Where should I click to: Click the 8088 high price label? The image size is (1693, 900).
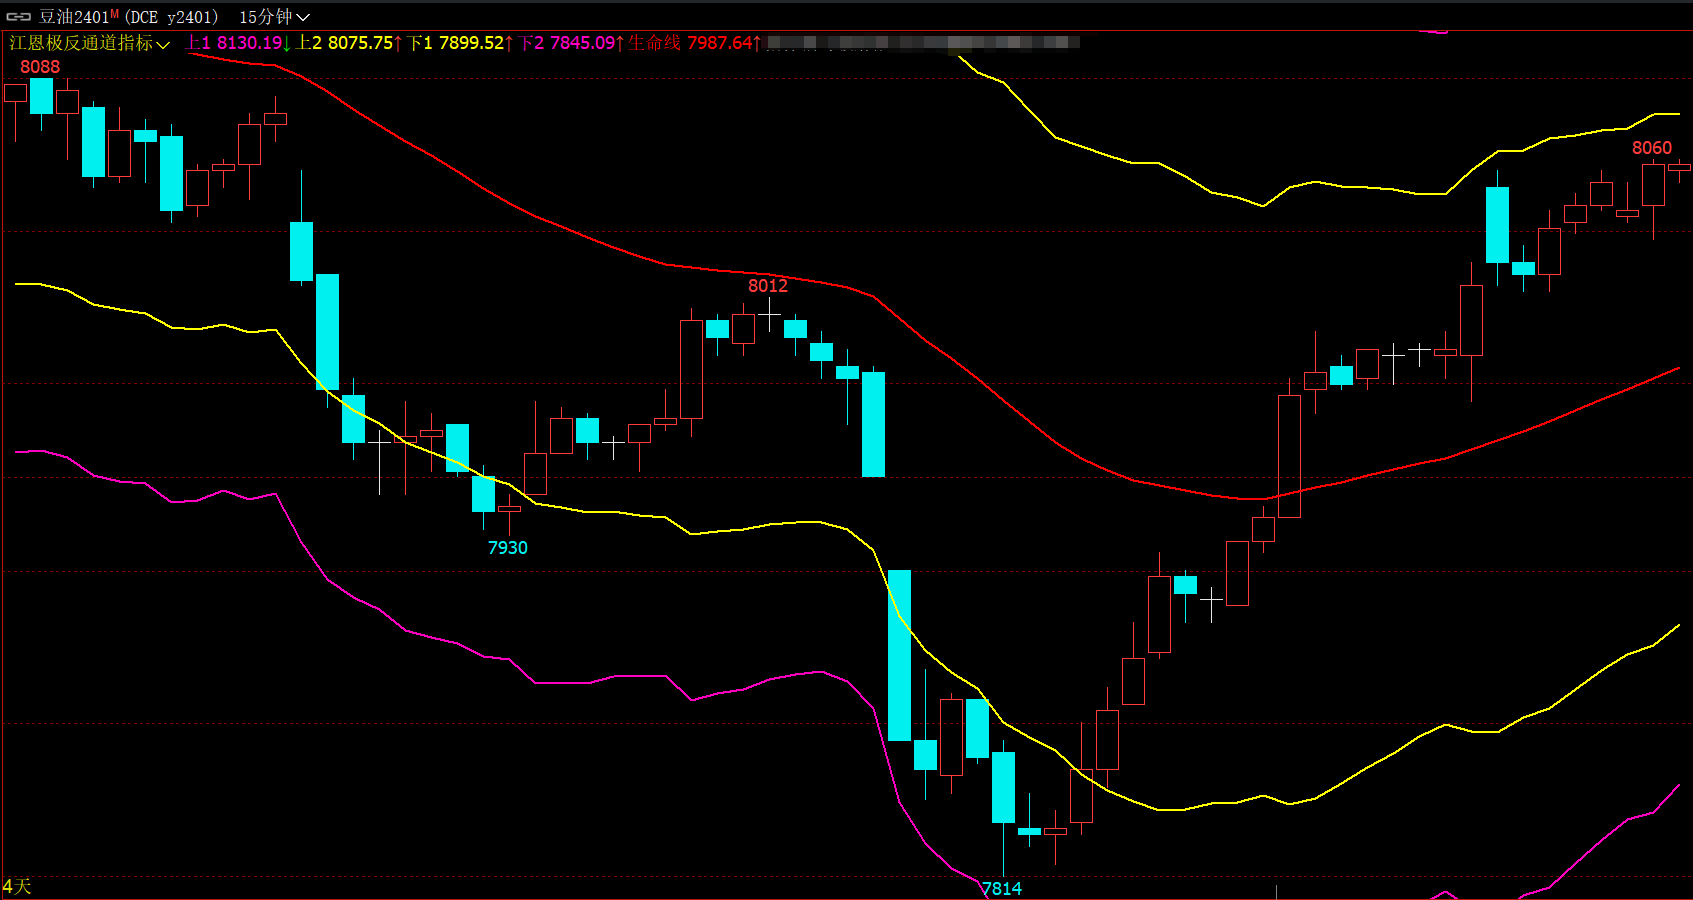coord(40,67)
